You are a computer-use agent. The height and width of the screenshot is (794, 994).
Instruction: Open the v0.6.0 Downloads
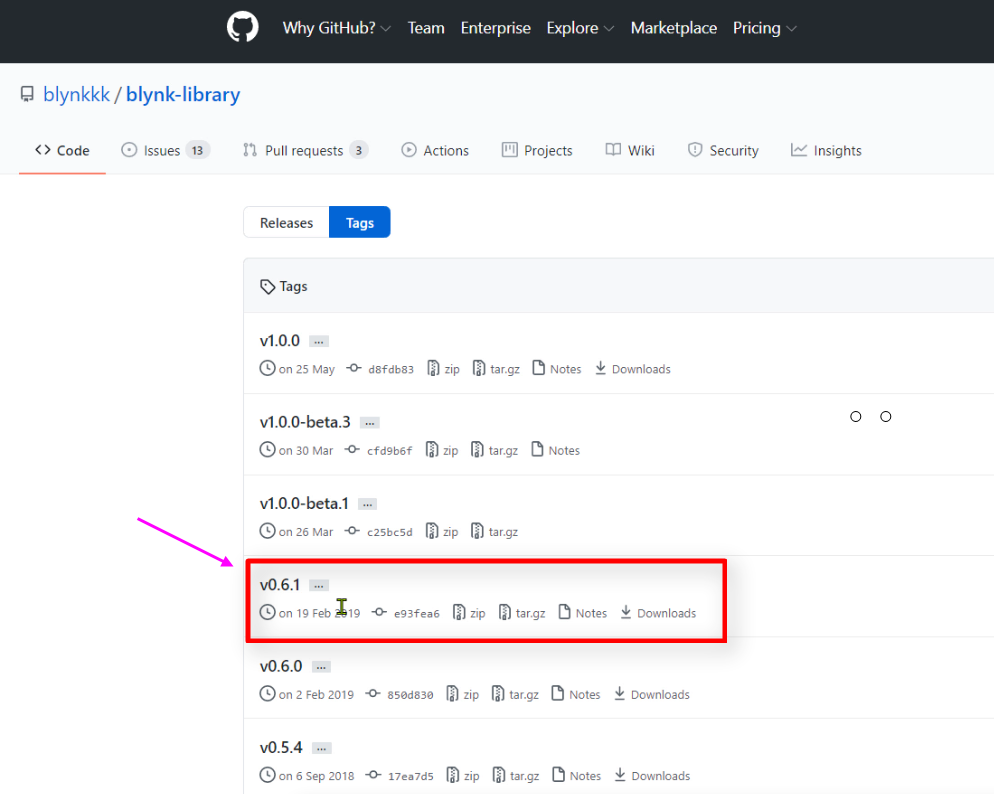click(x=652, y=695)
